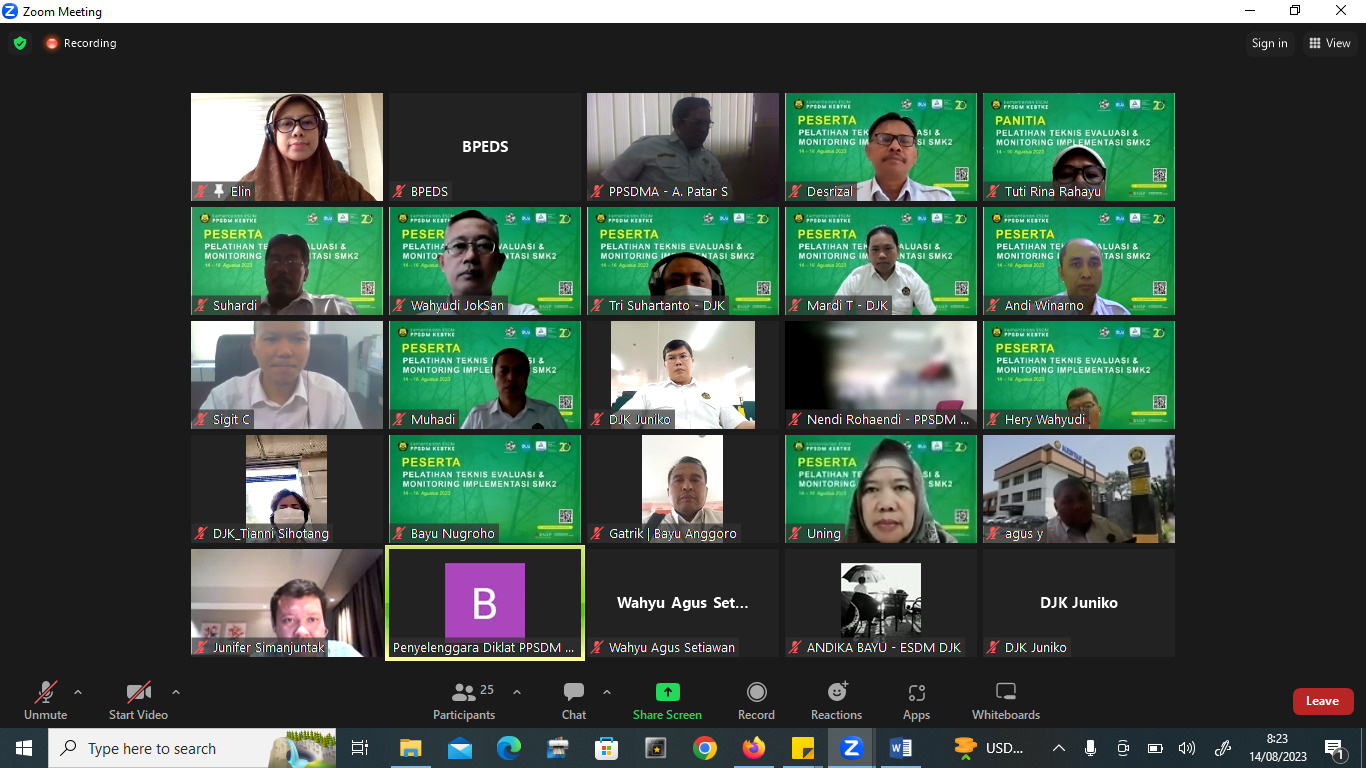Click the name label Suhardi
The image size is (1366, 768).
pyautogui.click(x=235, y=306)
